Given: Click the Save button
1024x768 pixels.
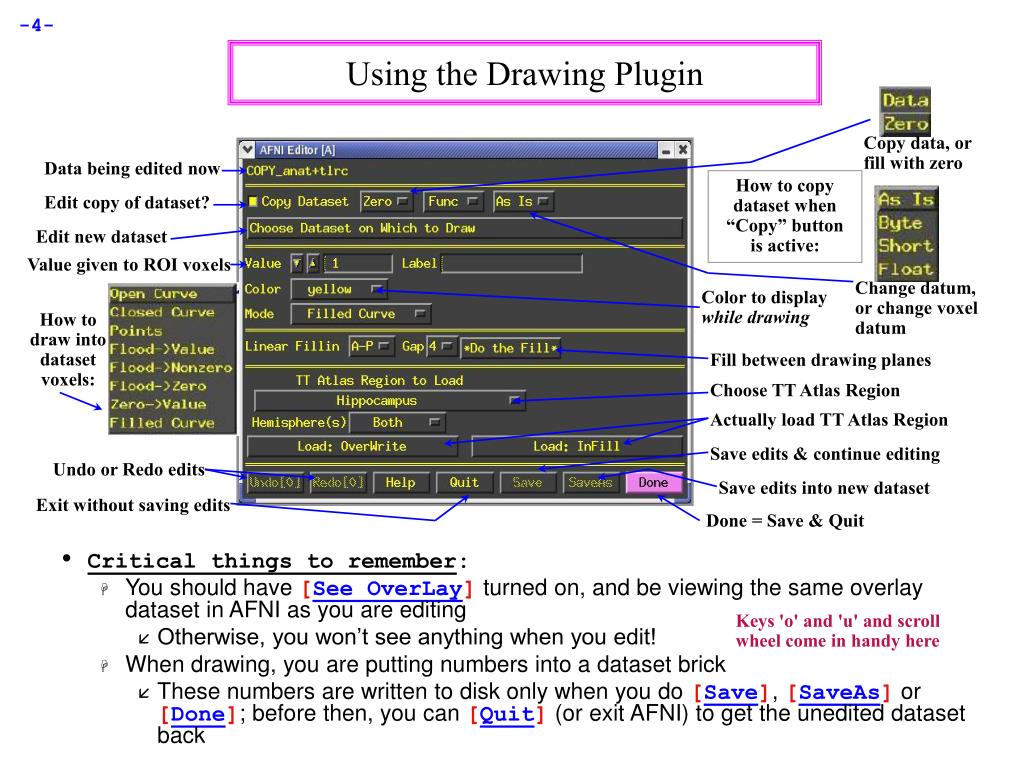Looking at the screenshot, I should coord(527,483).
